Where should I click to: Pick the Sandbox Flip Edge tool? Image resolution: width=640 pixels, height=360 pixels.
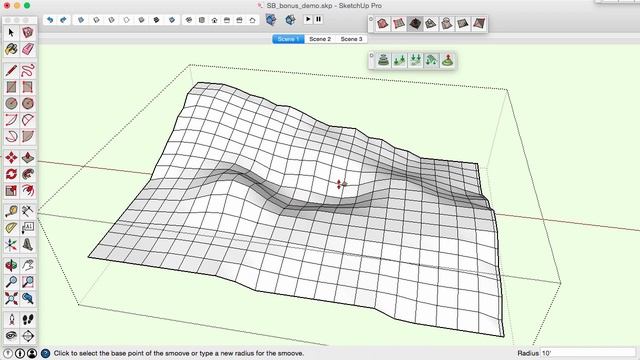coord(479,24)
